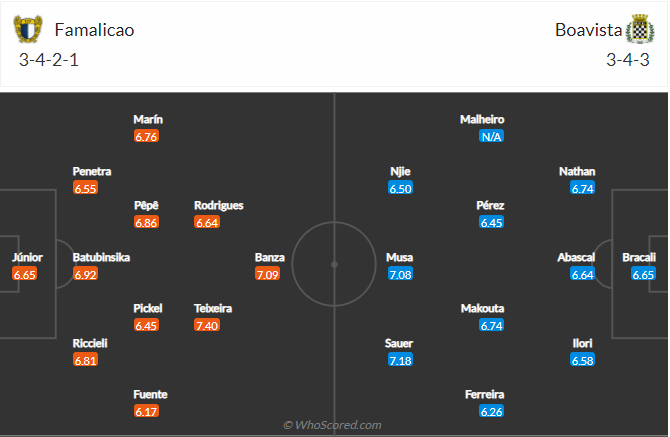Image resolution: width=670 pixels, height=437 pixels.
Task: Click the Famalicao team name
Action: coord(94,30)
